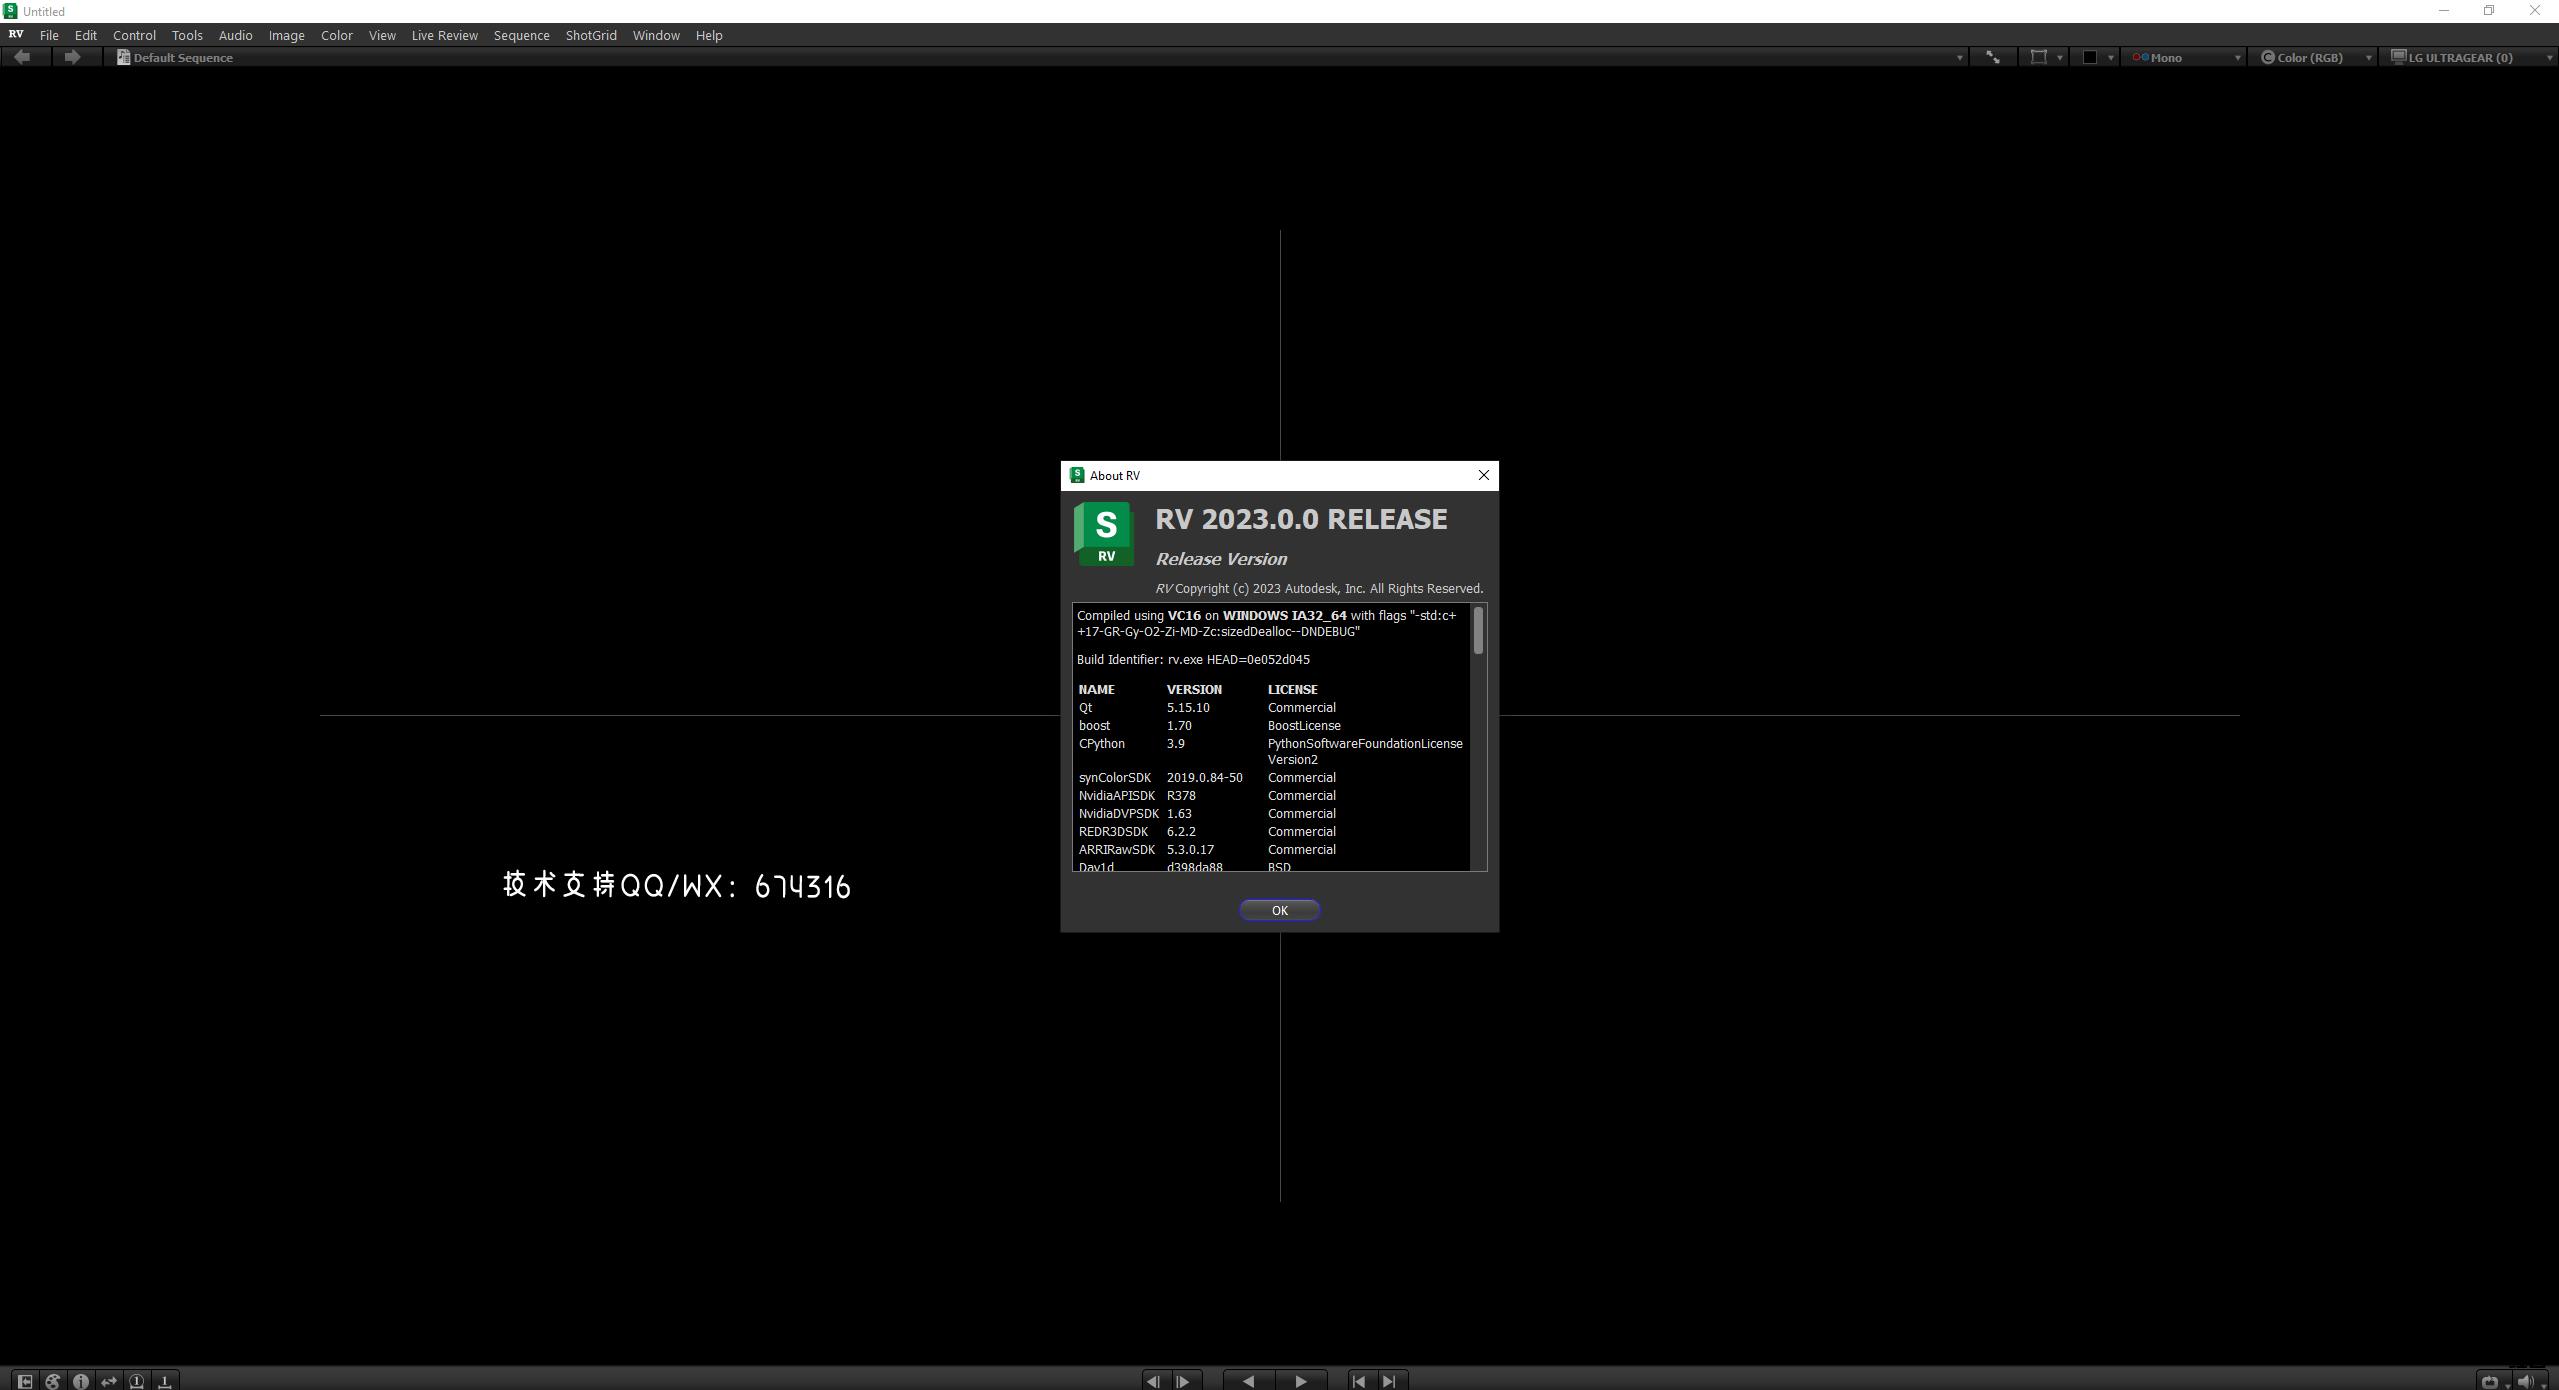Open the Mono stereo mode dropdown
This screenshot has width=2559, height=1390.
click(2186, 57)
